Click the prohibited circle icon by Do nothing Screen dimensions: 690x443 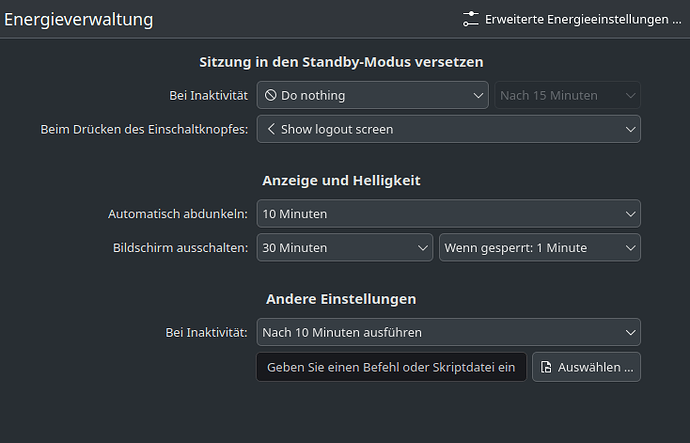click(271, 95)
